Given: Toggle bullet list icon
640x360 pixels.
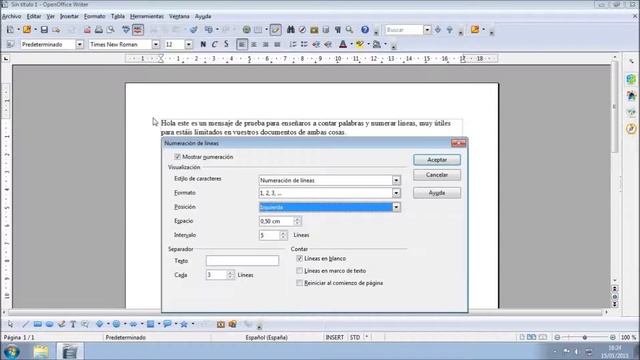Looking at the screenshot, I should pos(304,44).
